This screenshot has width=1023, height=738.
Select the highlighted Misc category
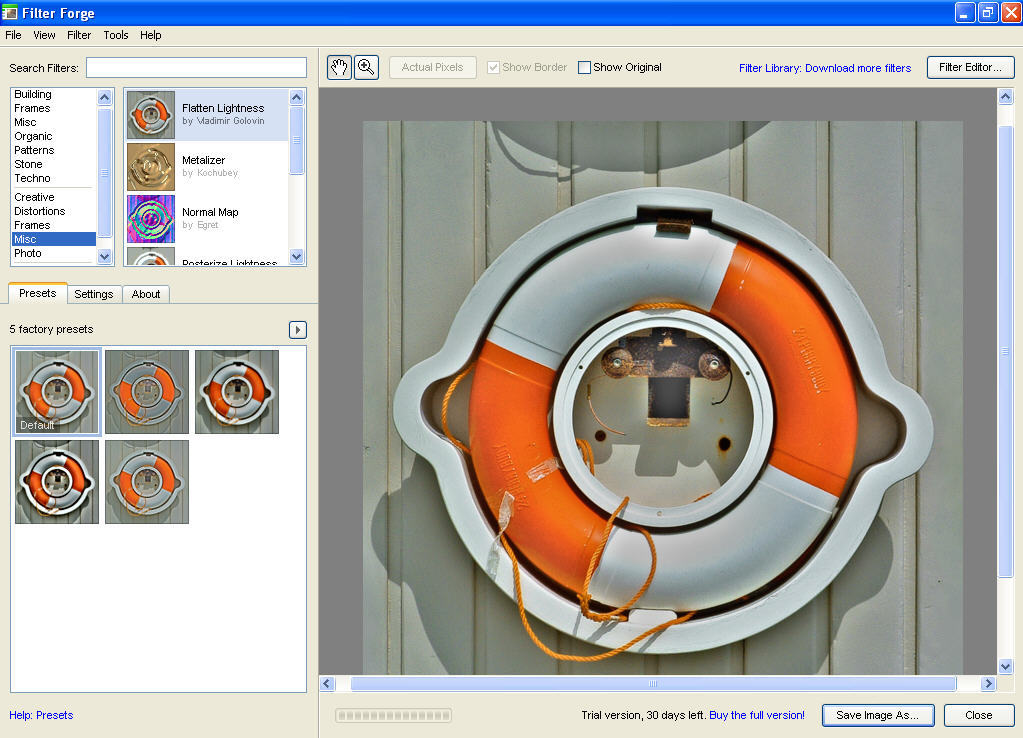tap(53, 239)
